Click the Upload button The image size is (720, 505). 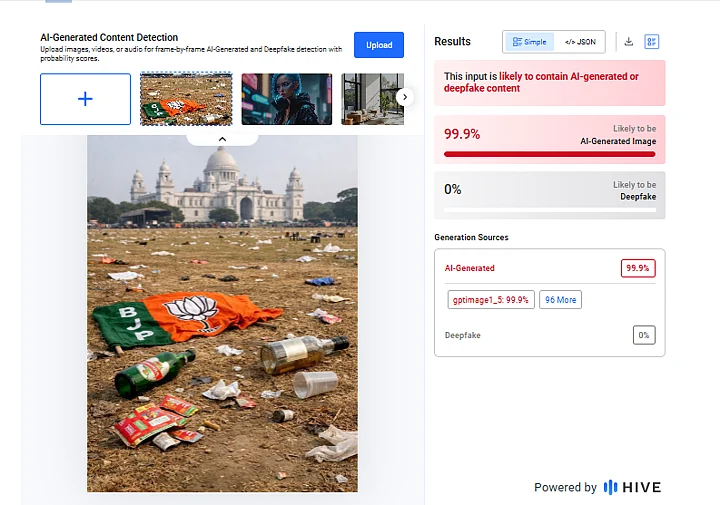tap(379, 45)
